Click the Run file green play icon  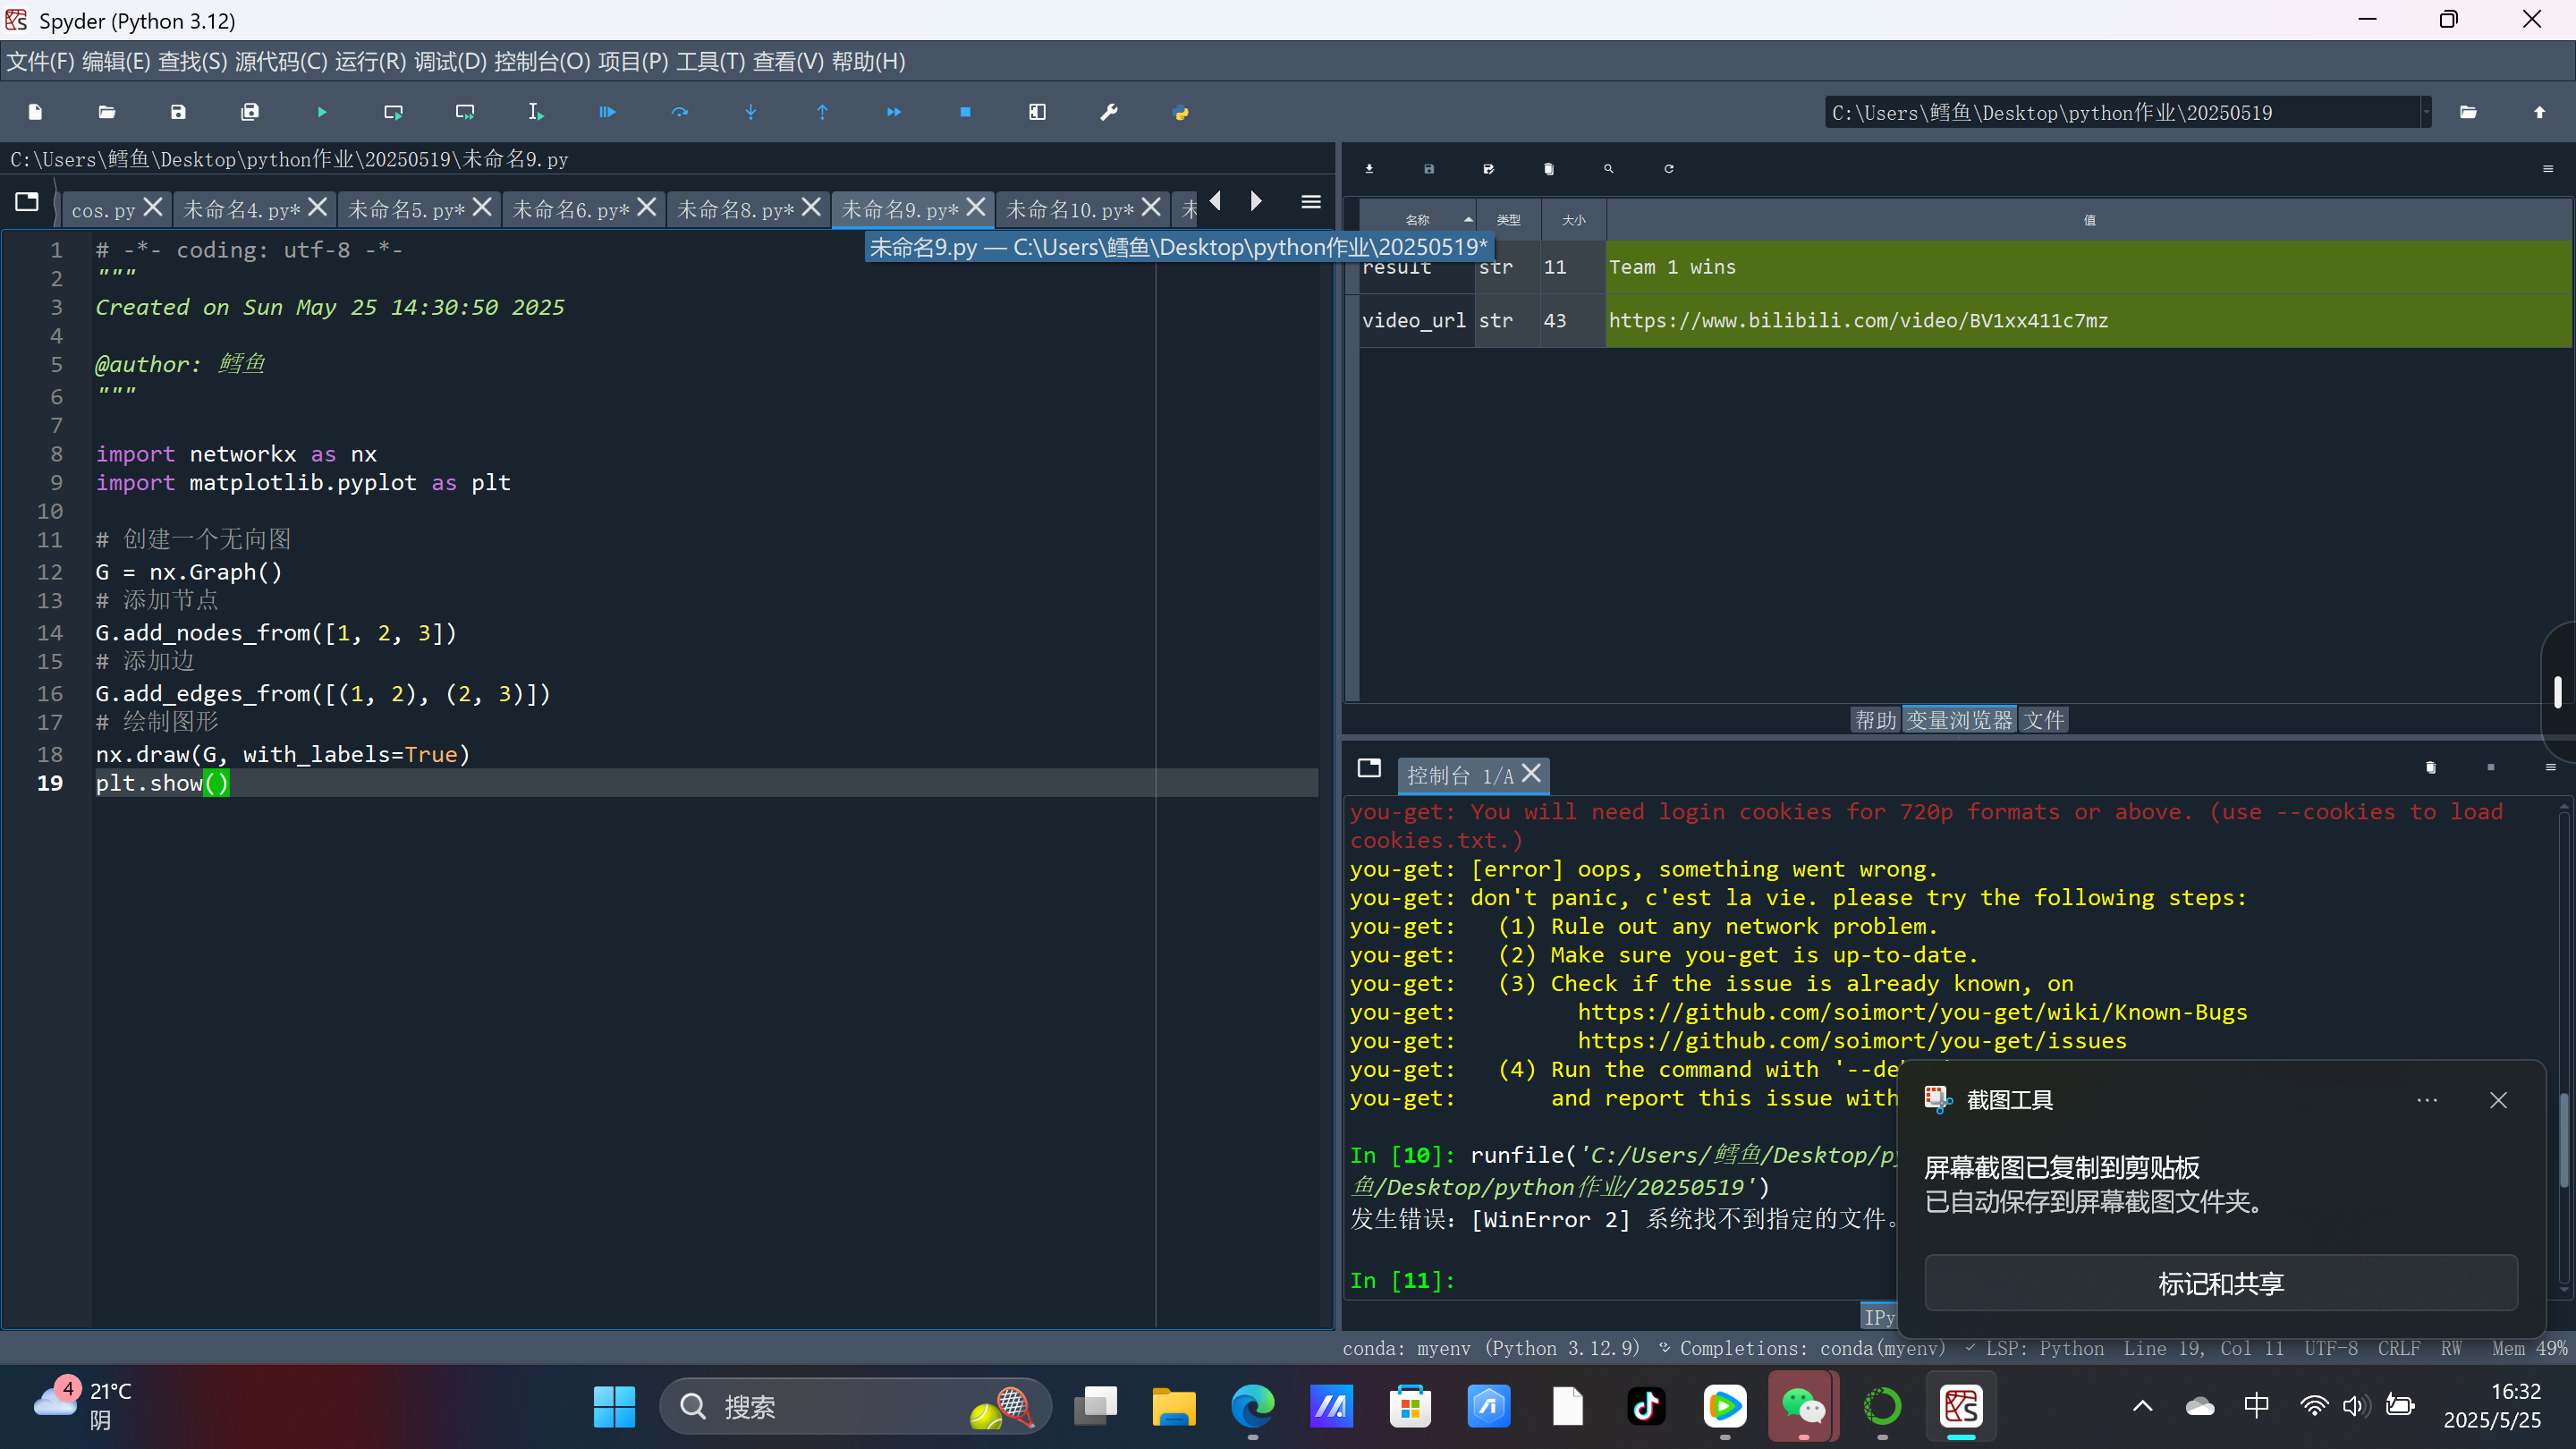pyautogui.click(x=322, y=112)
